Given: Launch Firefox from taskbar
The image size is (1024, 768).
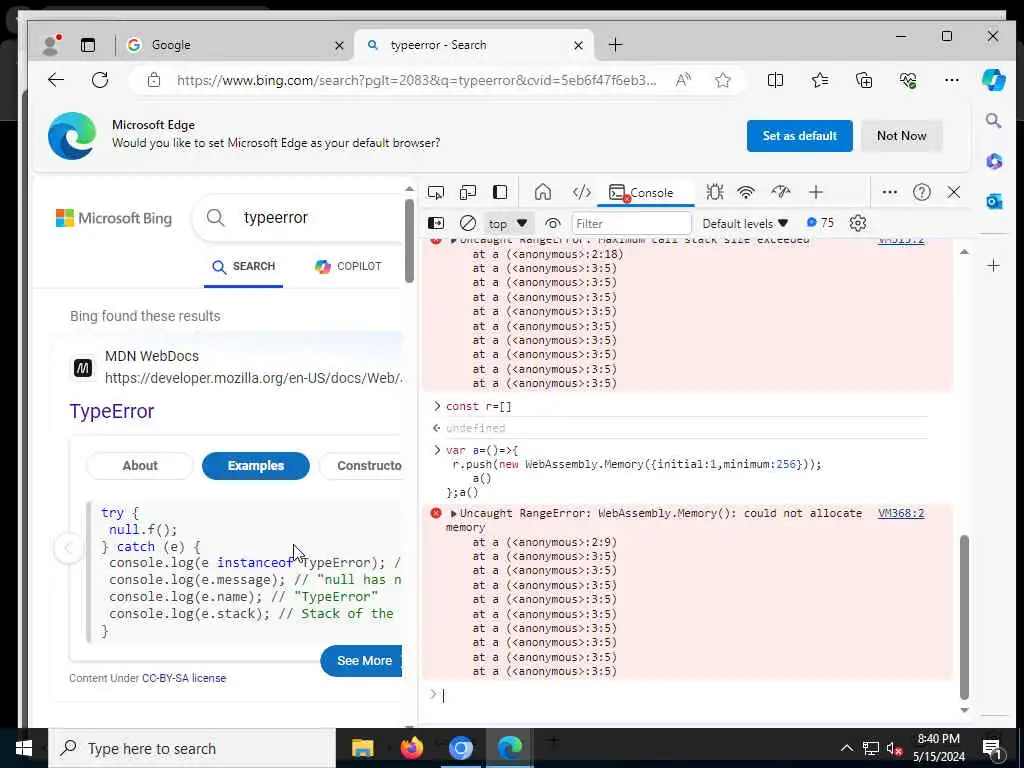Looking at the screenshot, I should coord(411,748).
